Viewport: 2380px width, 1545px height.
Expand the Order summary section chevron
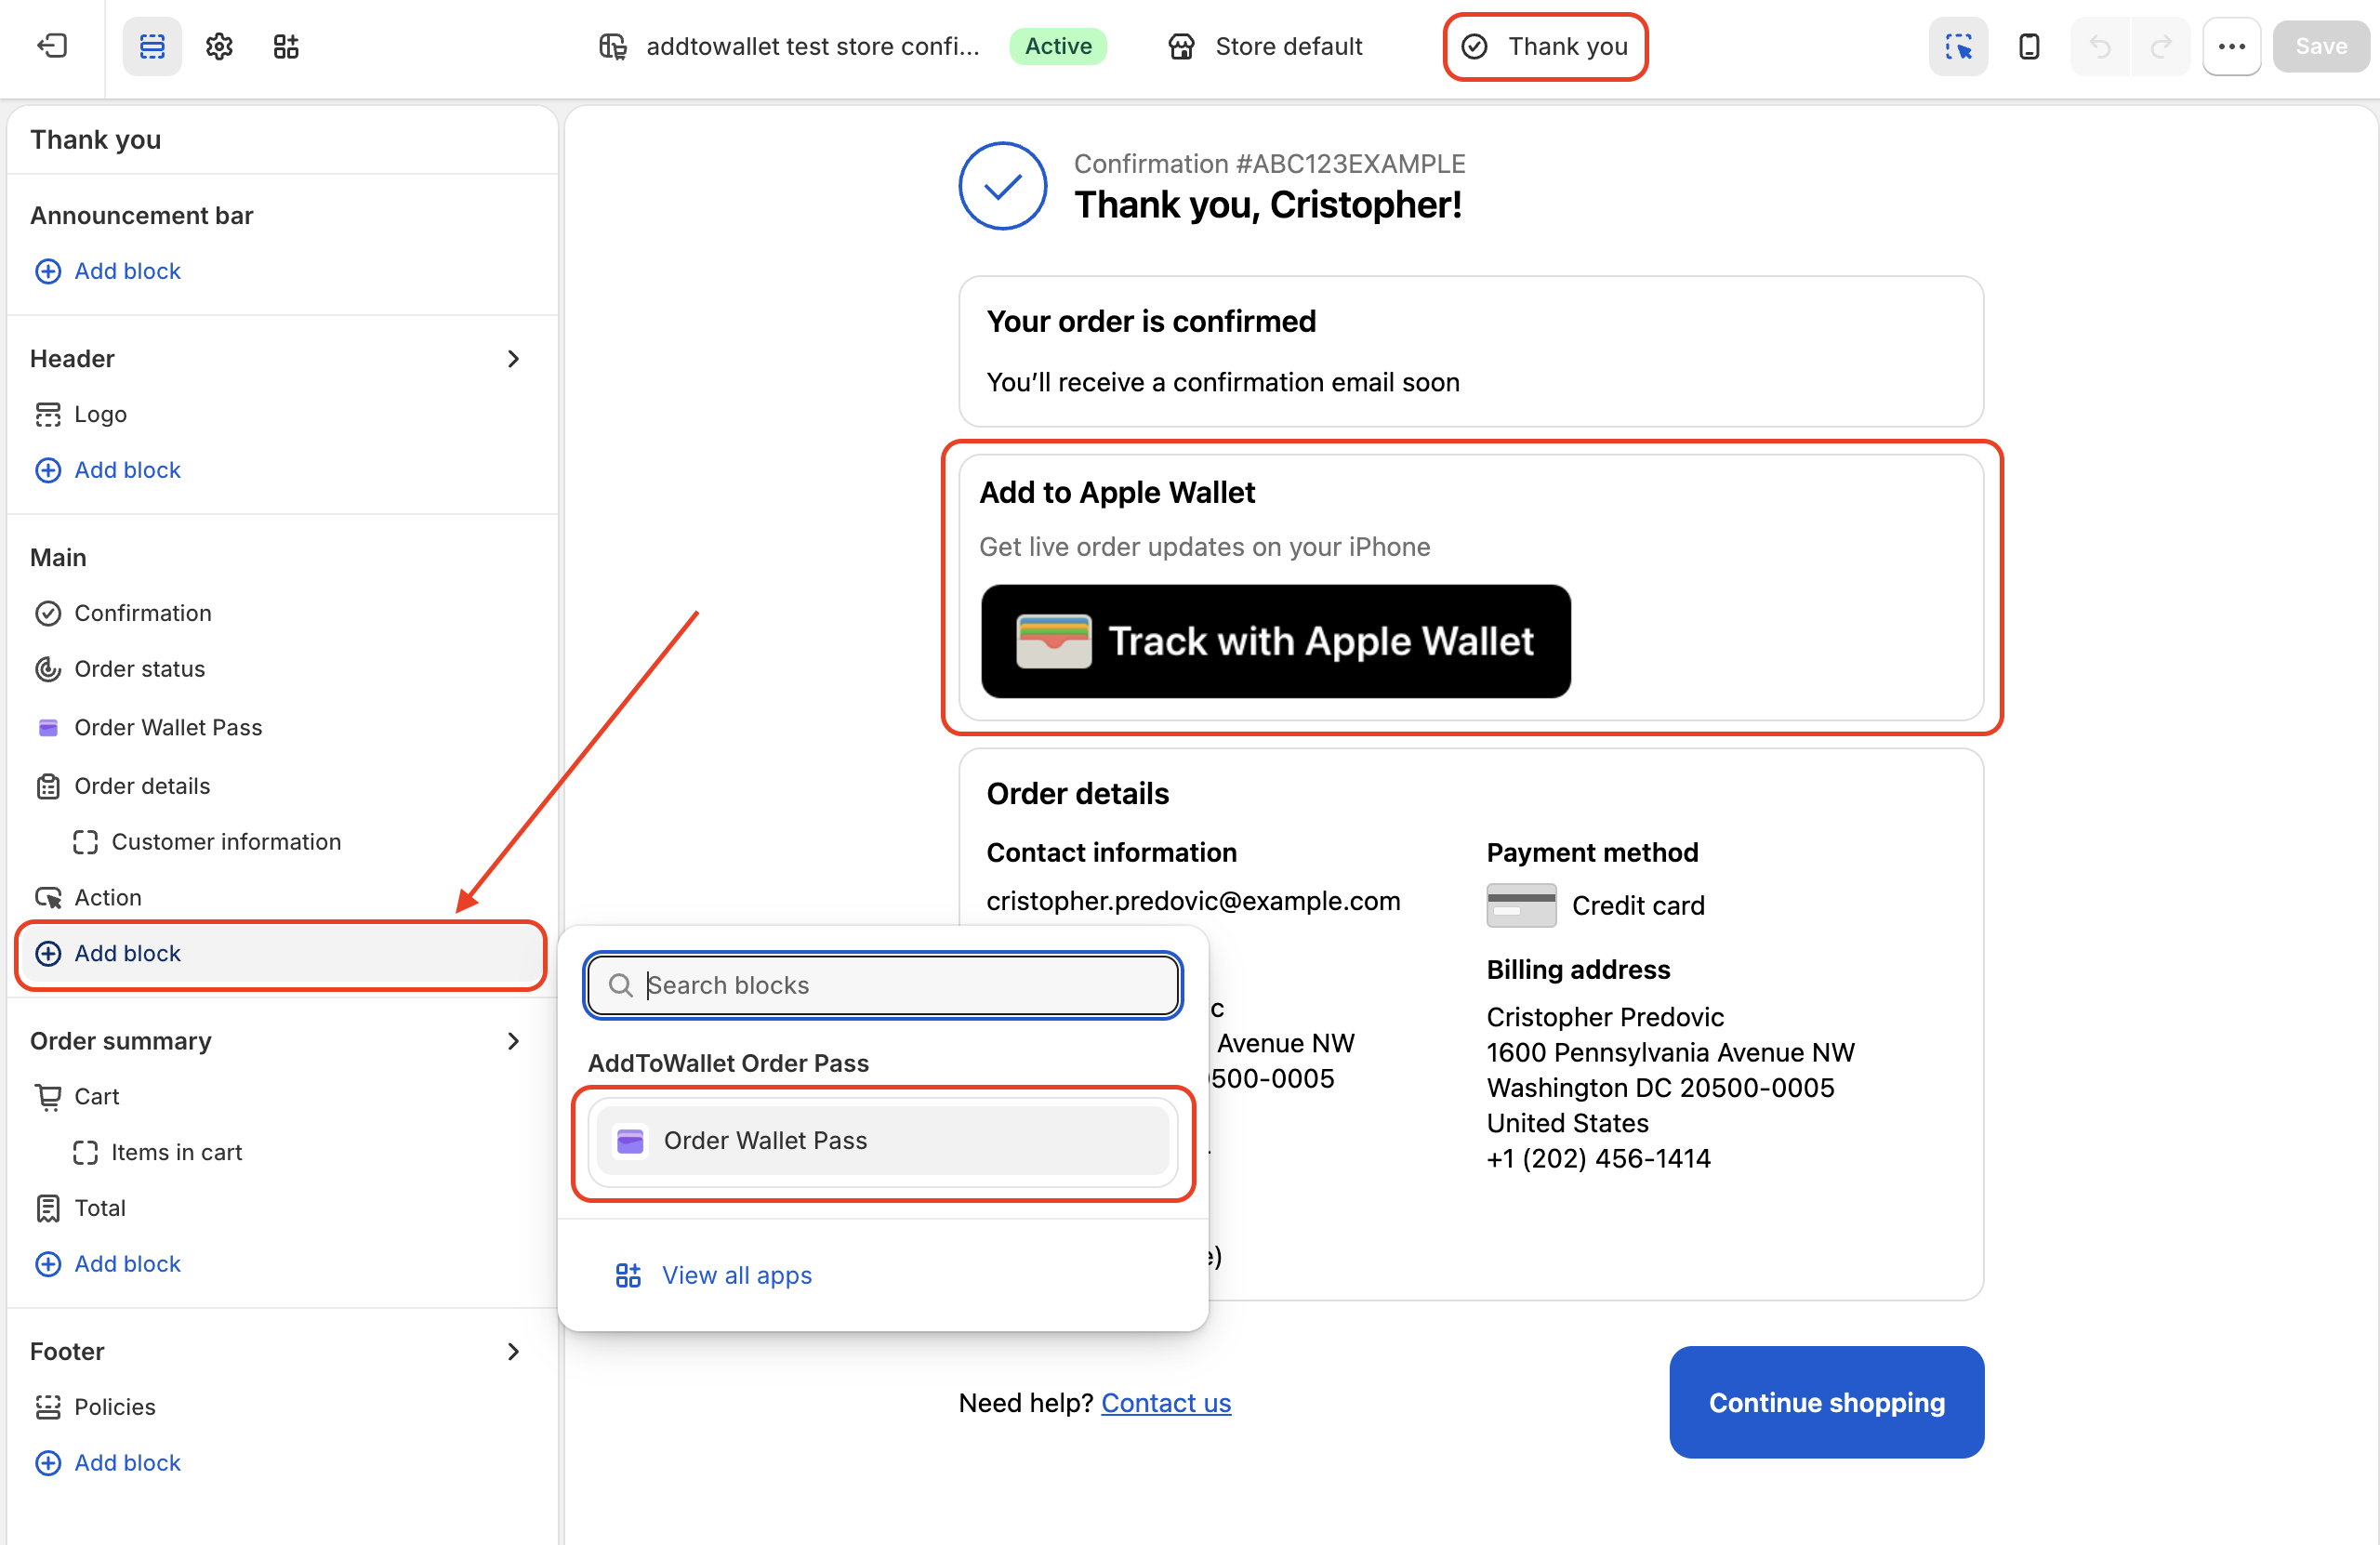[513, 1041]
